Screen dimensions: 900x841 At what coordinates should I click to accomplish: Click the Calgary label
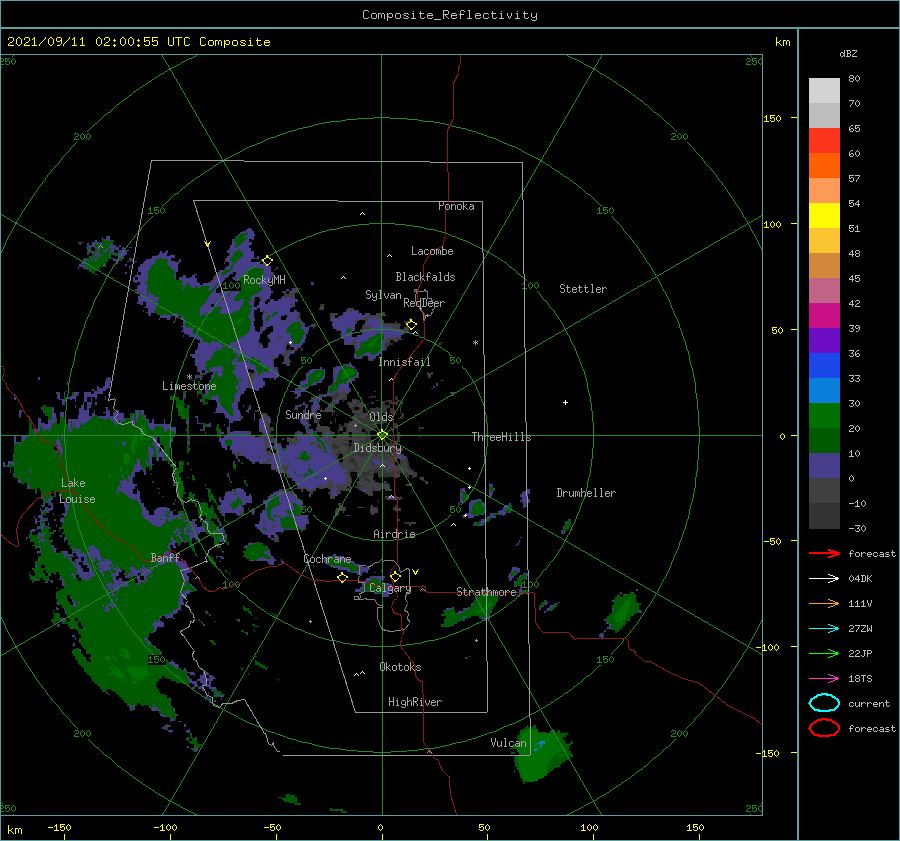tap(390, 588)
